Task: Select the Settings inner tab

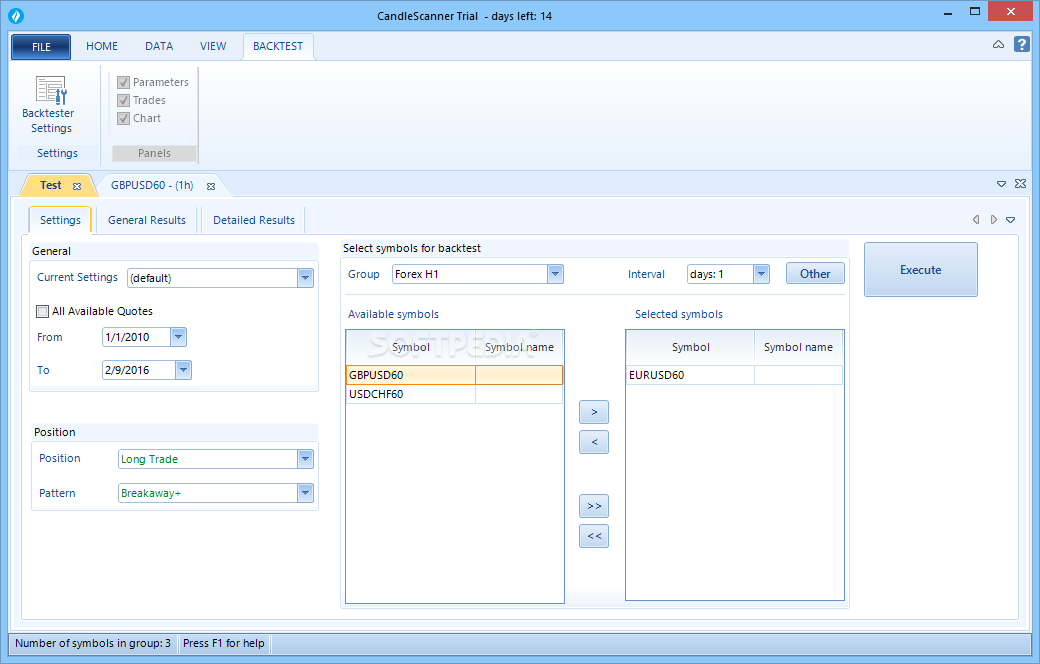Action: click(x=60, y=220)
